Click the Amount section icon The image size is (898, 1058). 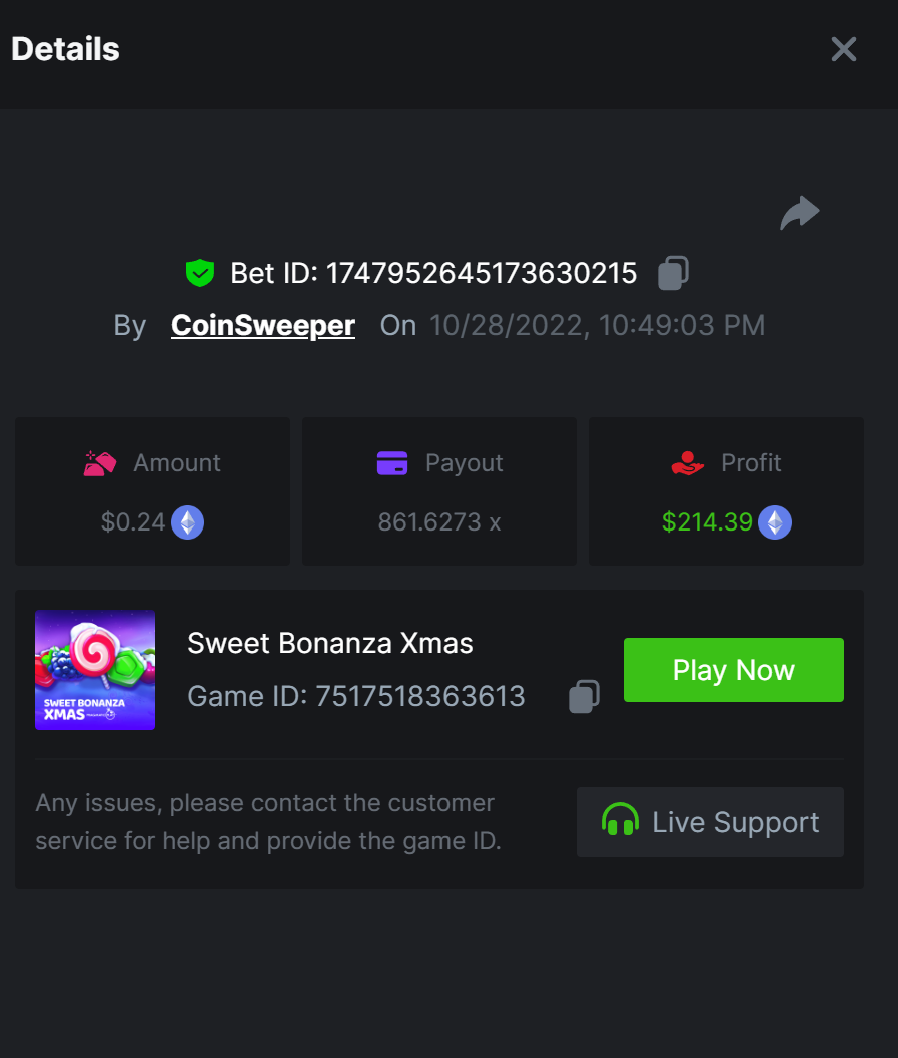tap(100, 463)
